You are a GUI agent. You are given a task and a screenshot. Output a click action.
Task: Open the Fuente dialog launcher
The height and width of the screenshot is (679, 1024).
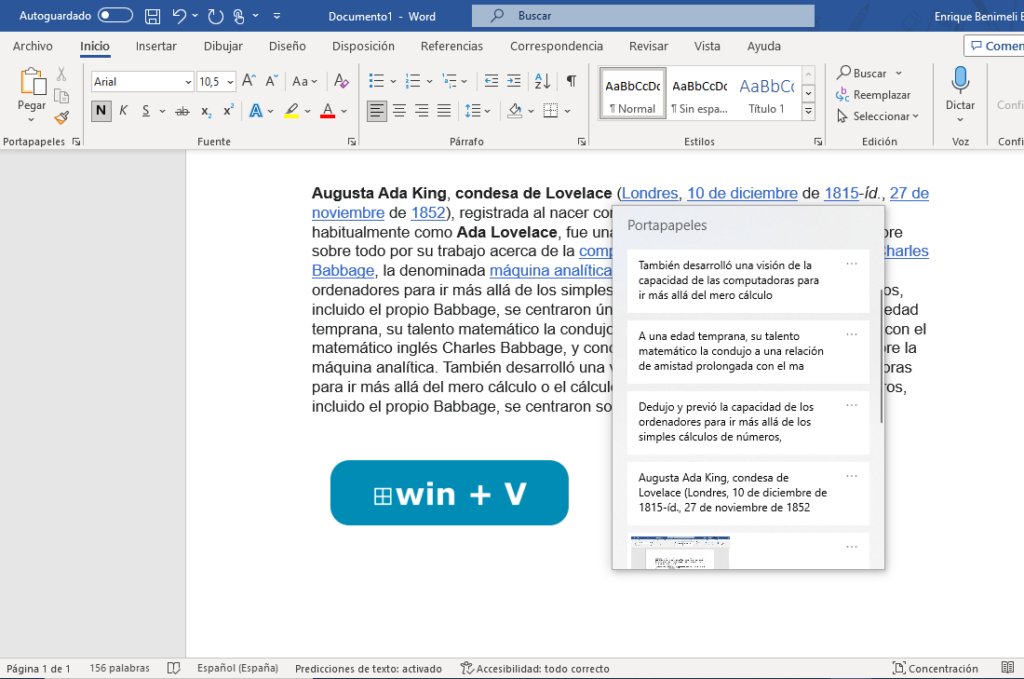tap(352, 142)
